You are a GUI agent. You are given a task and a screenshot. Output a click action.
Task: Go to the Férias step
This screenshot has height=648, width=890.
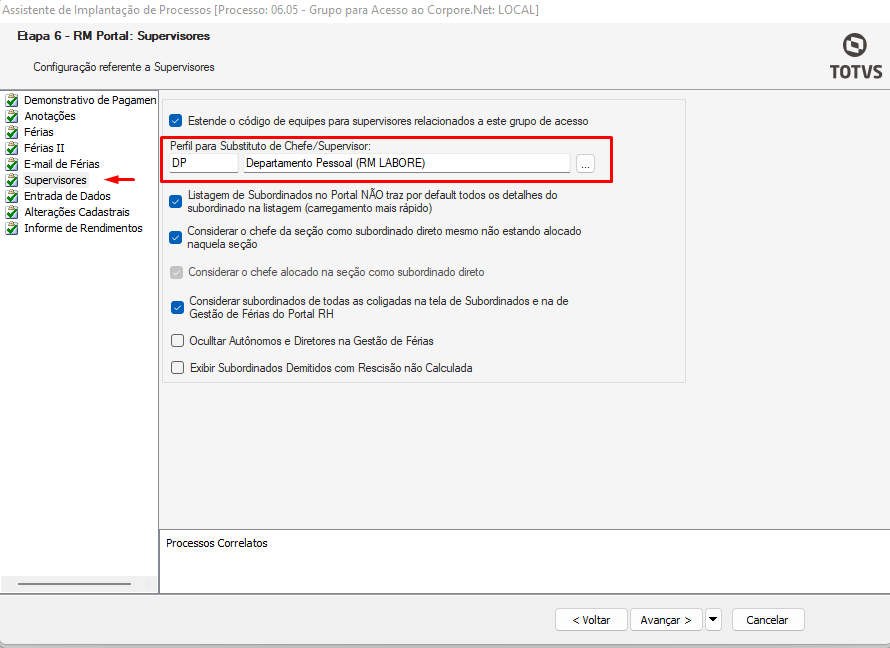38,132
